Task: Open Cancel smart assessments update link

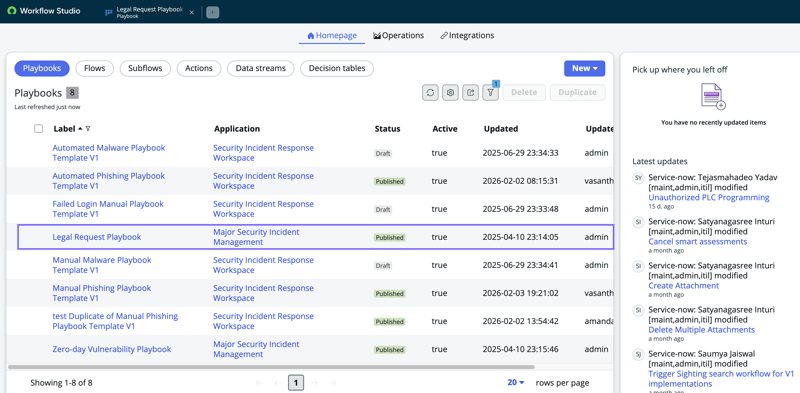Action: (x=697, y=241)
